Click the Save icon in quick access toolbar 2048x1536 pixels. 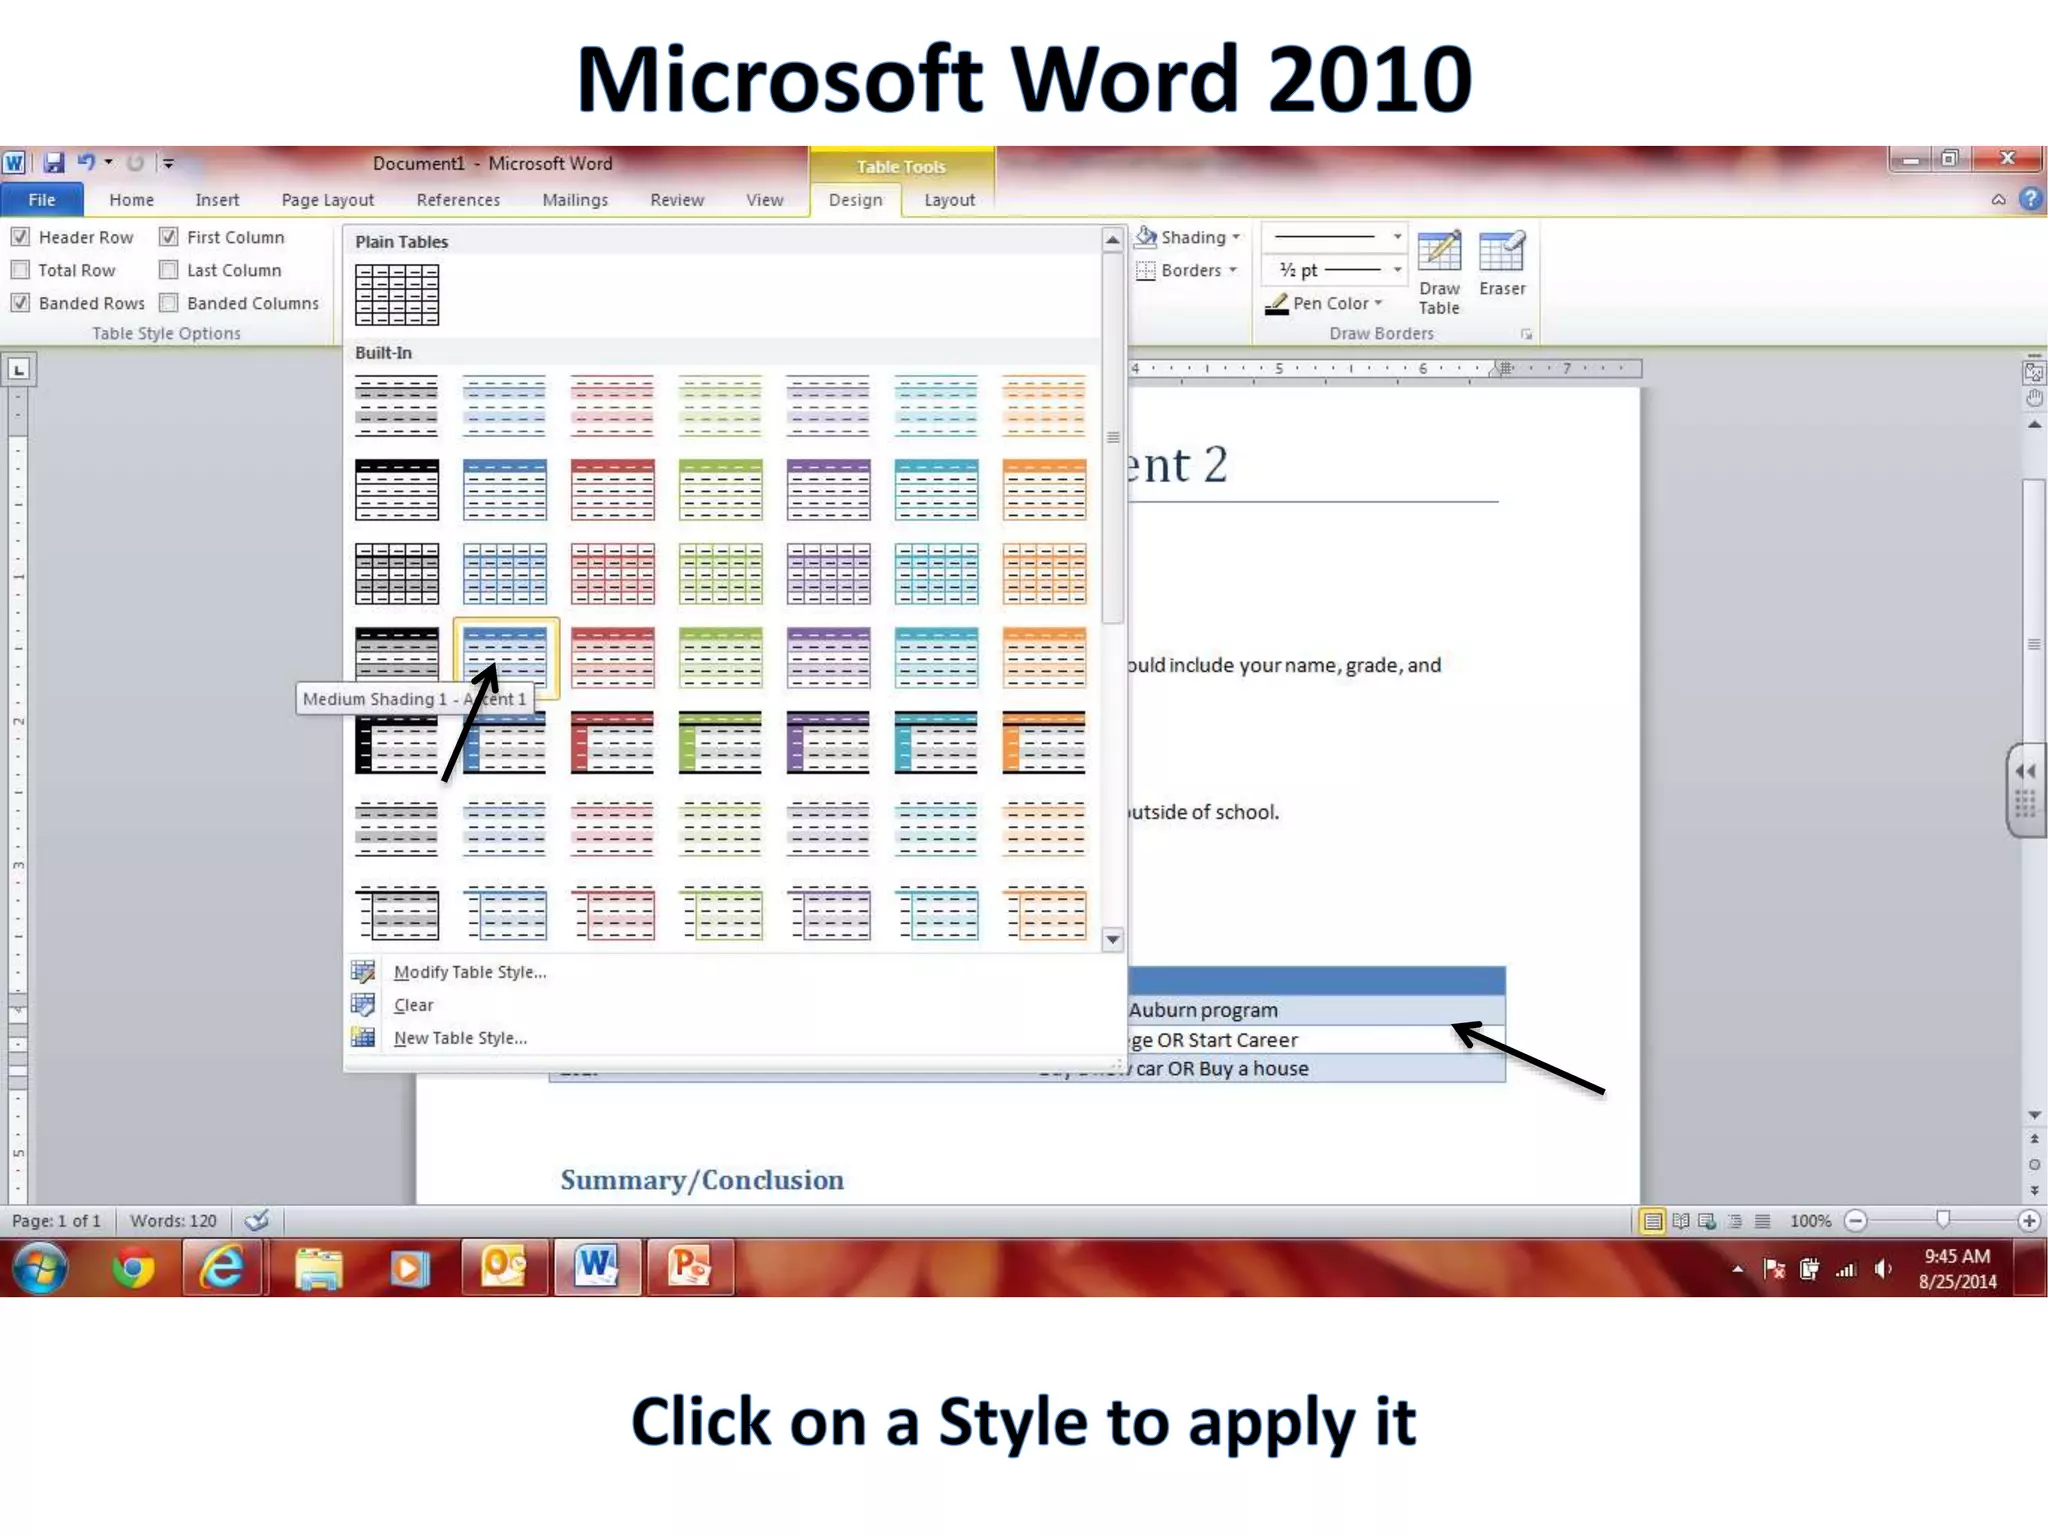54,162
